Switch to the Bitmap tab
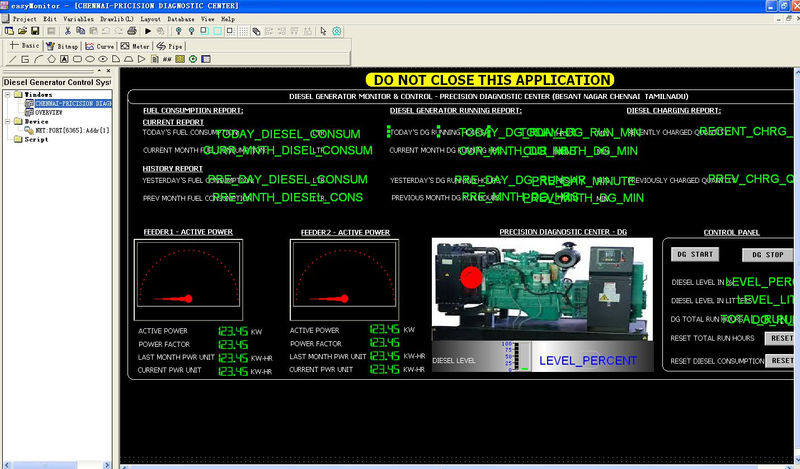 tap(62, 46)
